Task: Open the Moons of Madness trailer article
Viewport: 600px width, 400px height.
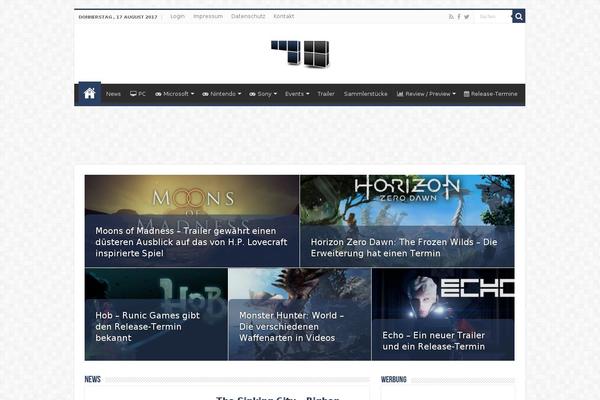Action: click(192, 221)
